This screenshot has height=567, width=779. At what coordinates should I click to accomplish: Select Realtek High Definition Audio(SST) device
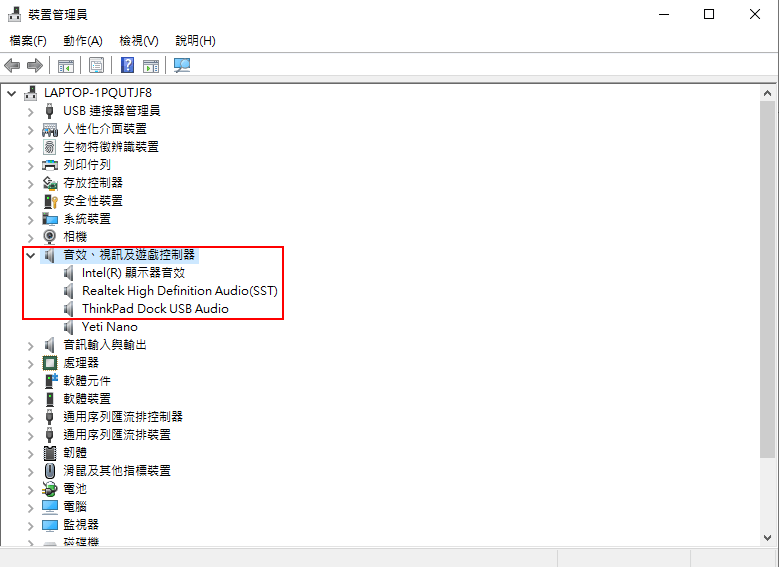point(179,291)
